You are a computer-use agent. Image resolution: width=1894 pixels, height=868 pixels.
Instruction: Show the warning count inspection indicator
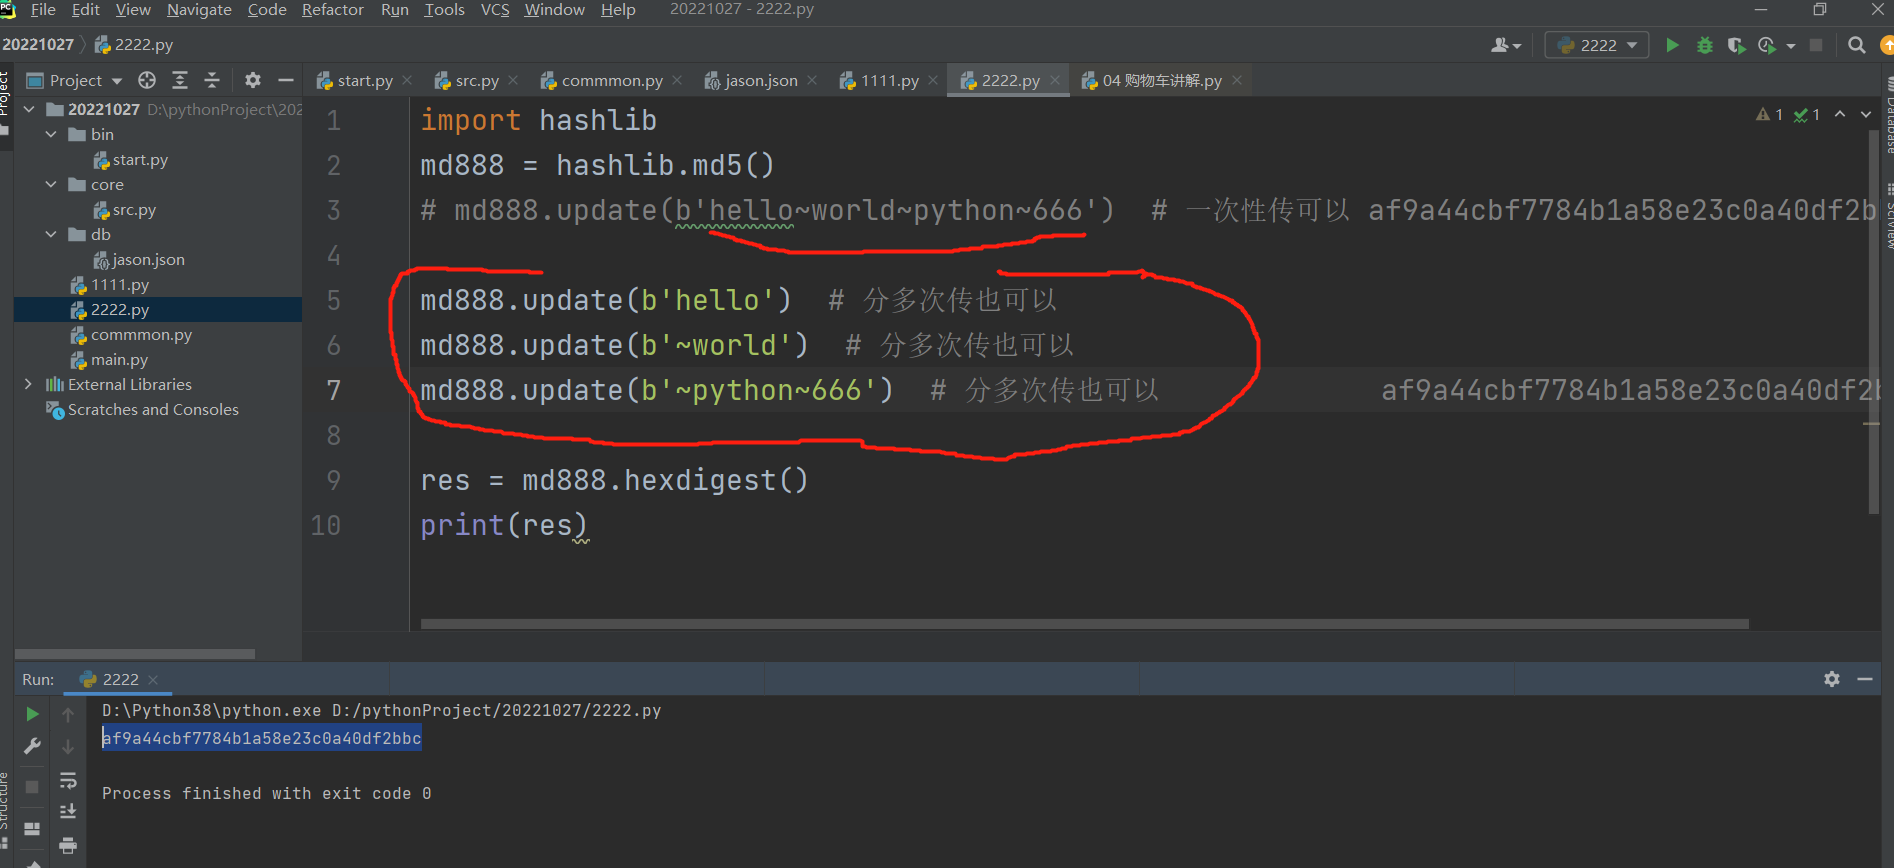(1769, 114)
